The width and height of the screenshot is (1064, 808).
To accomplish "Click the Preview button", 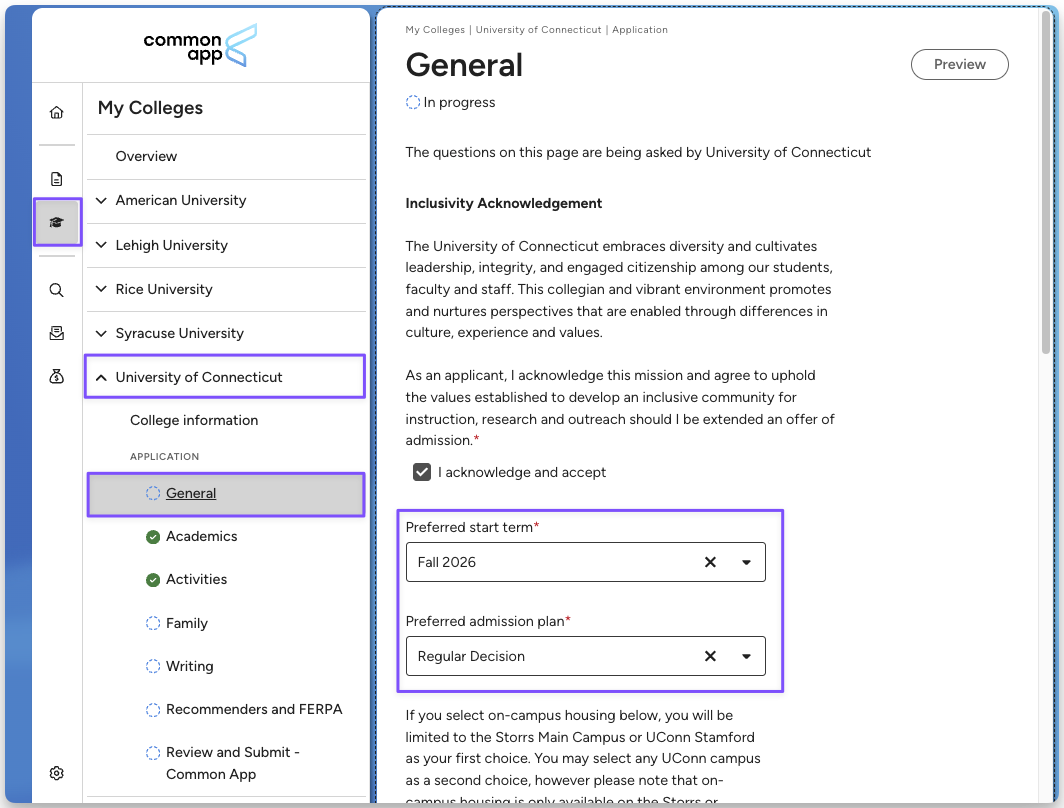I will (960, 64).
